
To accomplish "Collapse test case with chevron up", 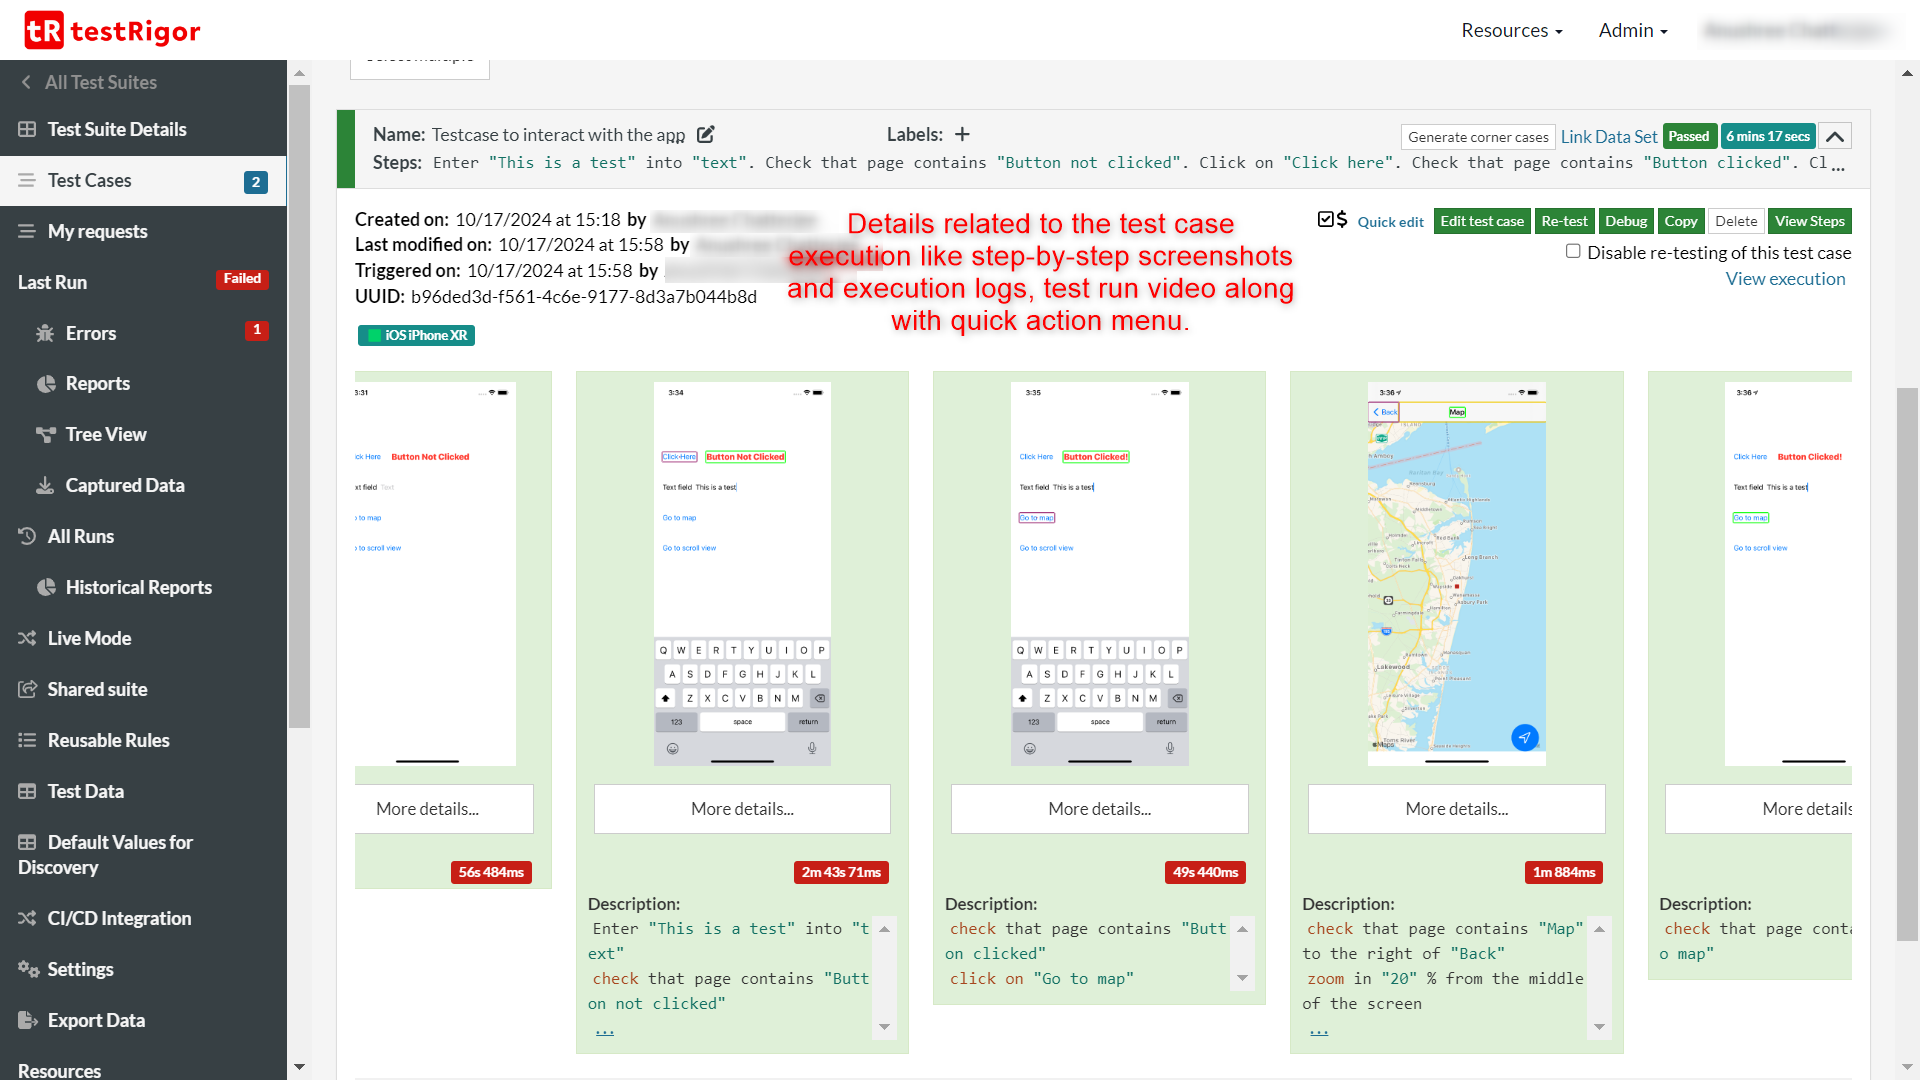I will pyautogui.click(x=1835, y=137).
